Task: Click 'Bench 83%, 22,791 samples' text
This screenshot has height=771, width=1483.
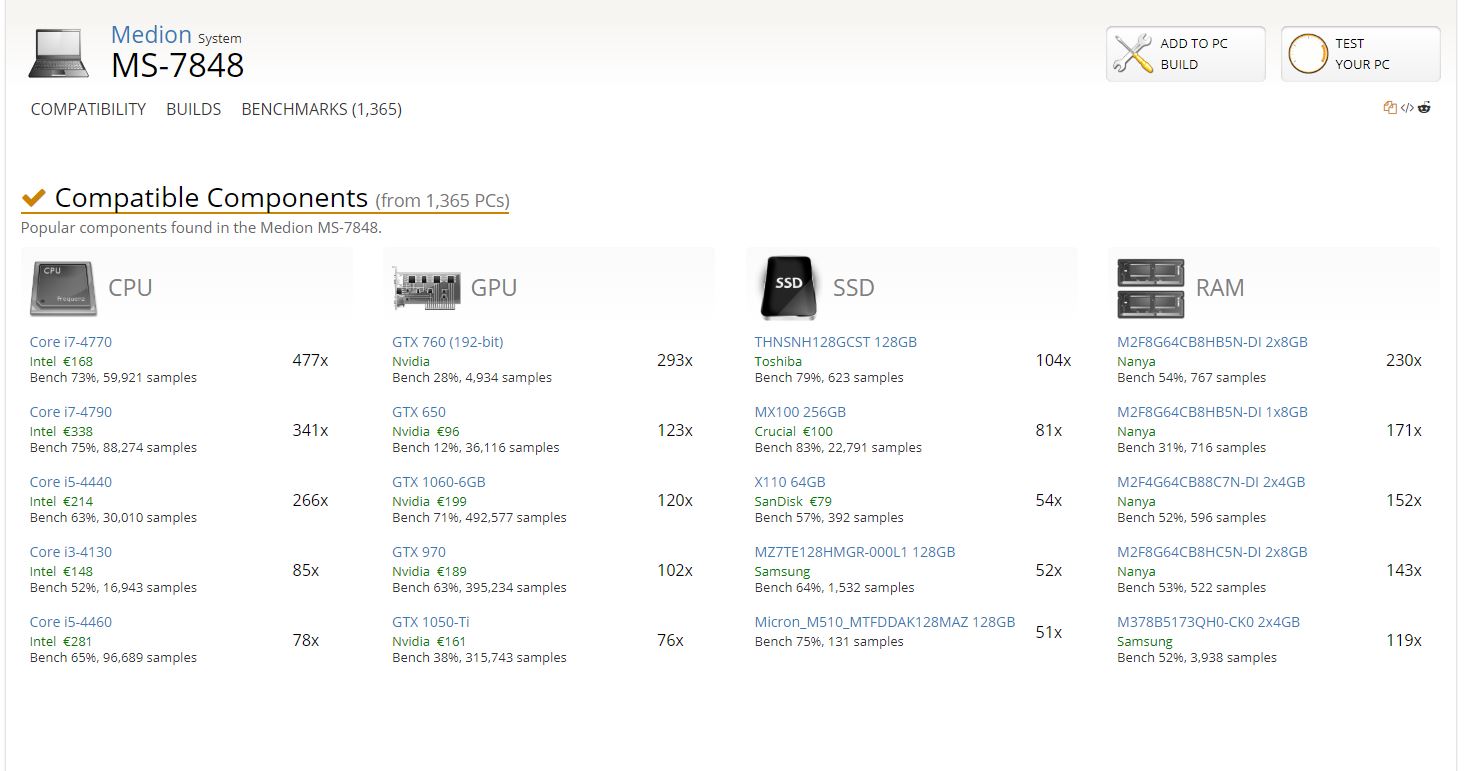Action: [x=838, y=448]
